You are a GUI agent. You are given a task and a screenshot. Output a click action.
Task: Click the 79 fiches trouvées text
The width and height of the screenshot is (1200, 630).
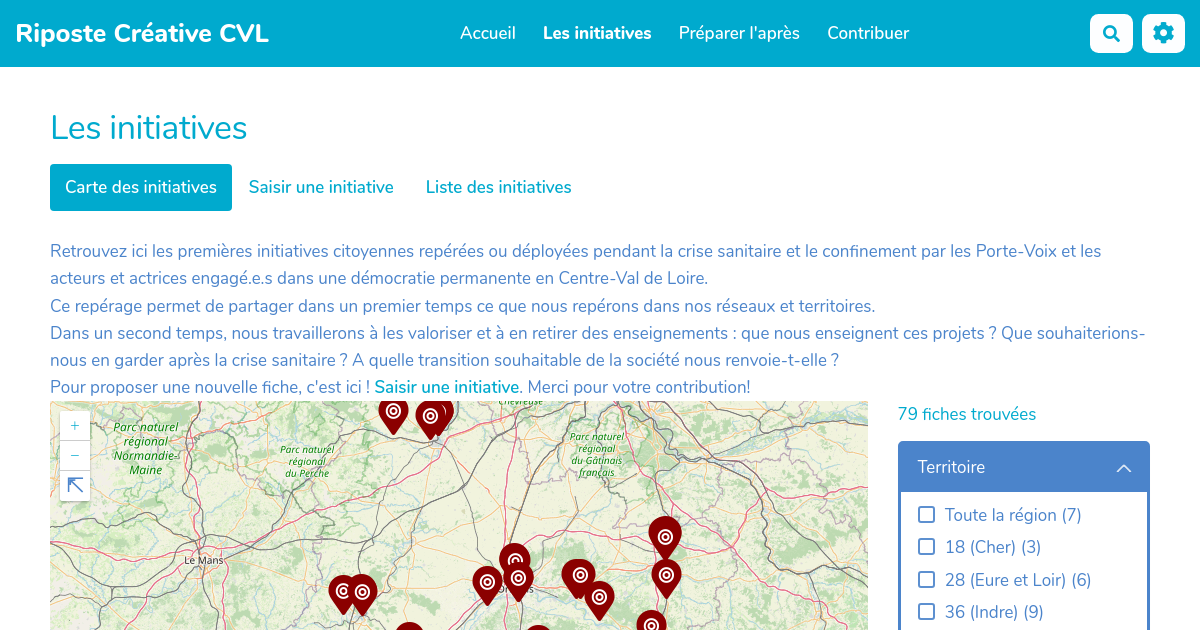(x=967, y=414)
